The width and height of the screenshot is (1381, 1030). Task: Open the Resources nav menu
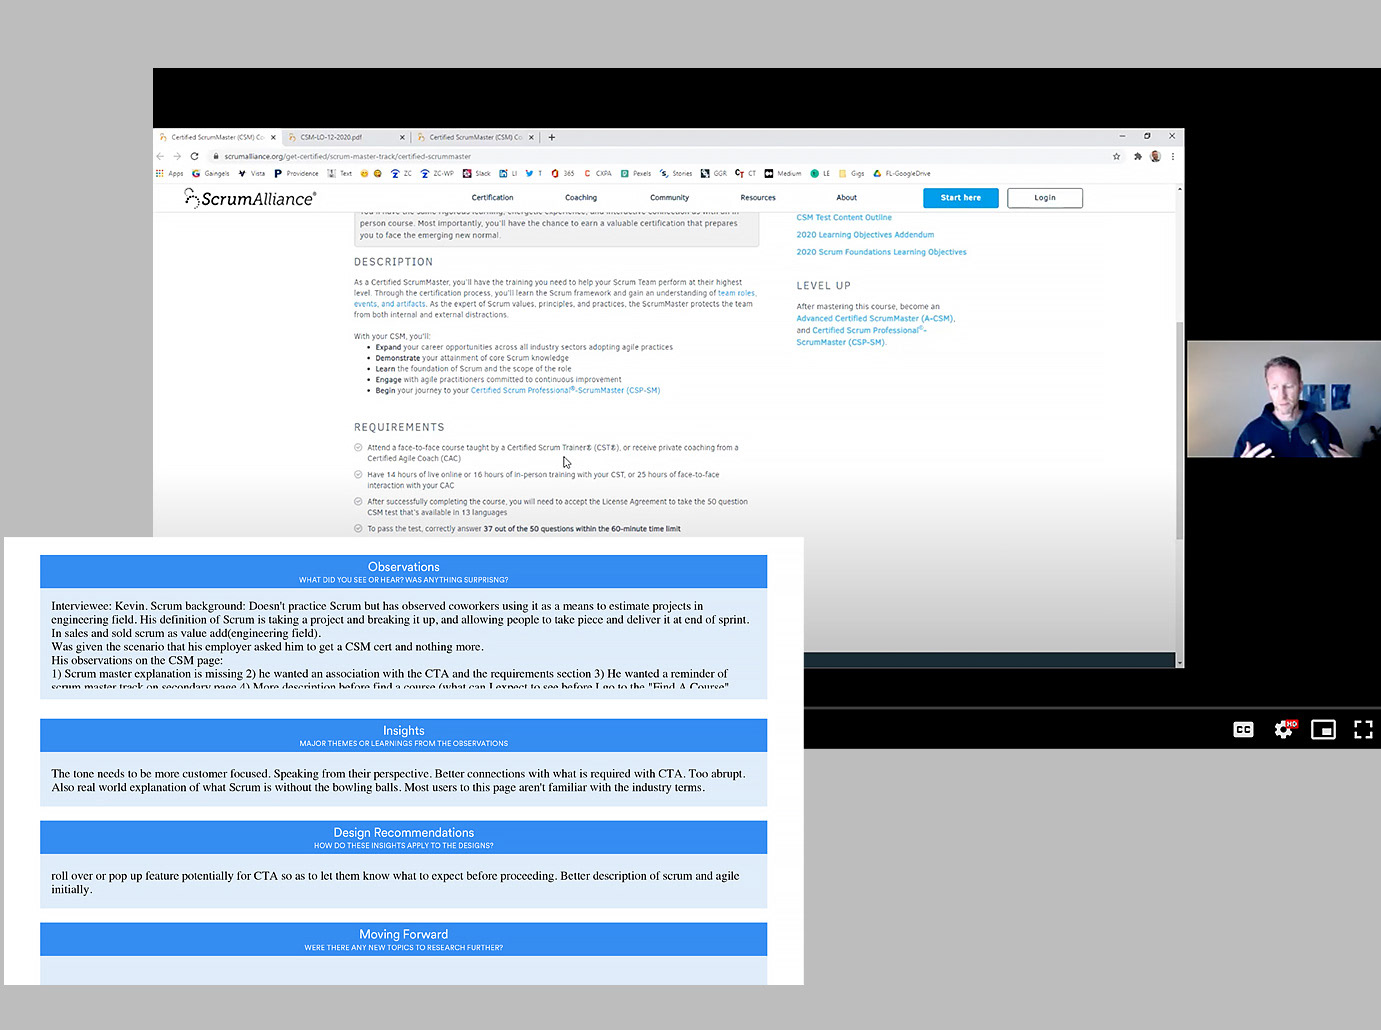point(758,198)
